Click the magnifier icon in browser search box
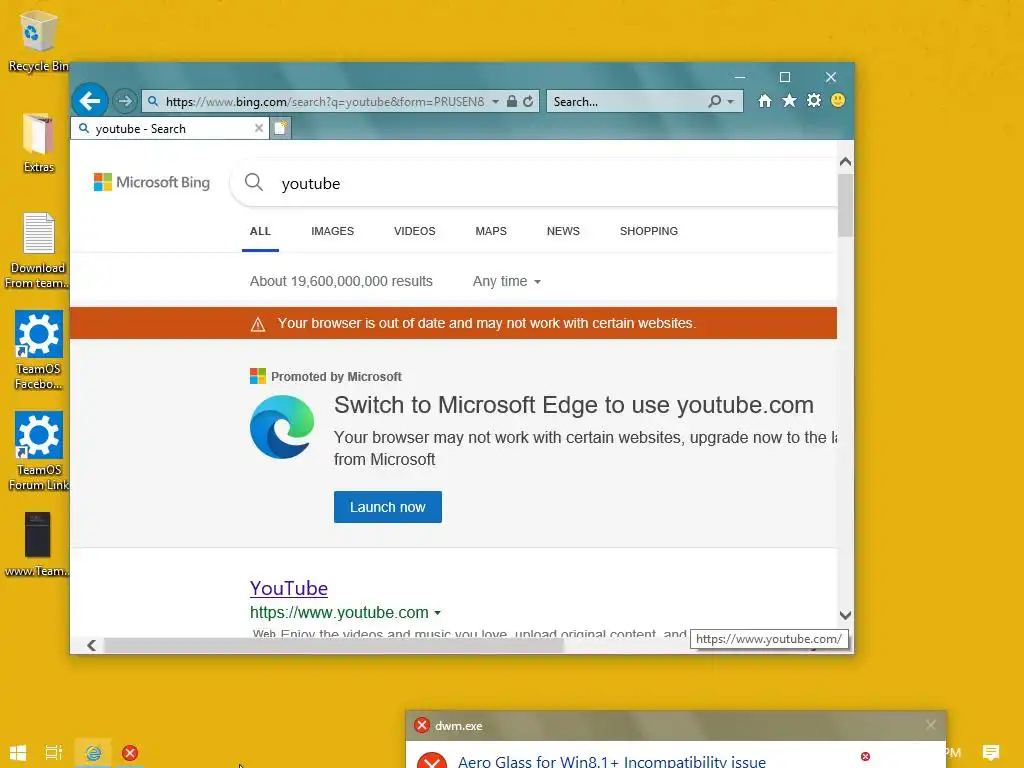This screenshot has width=1024, height=768. click(x=714, y=101)
